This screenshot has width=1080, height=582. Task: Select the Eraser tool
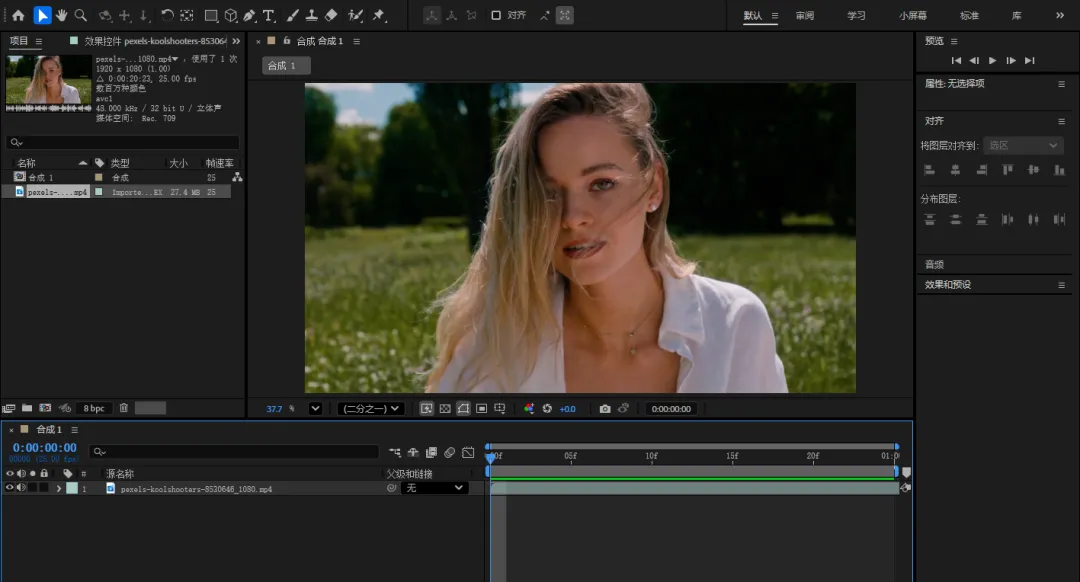tap(331, 15)
